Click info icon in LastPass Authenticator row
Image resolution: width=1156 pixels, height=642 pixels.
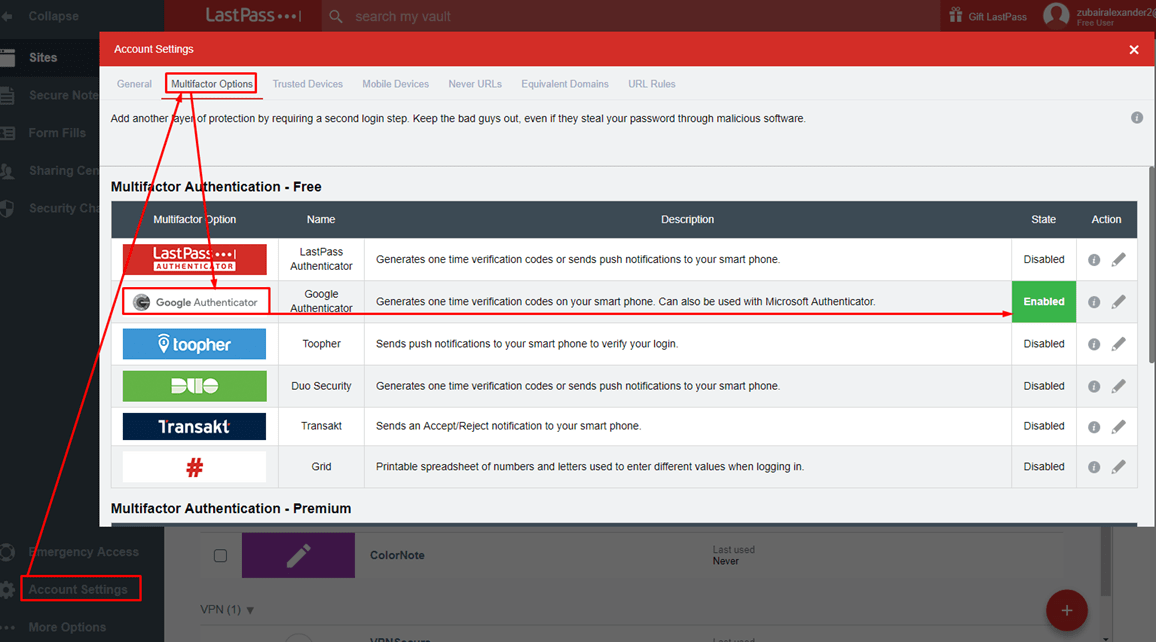[1094, 259]
